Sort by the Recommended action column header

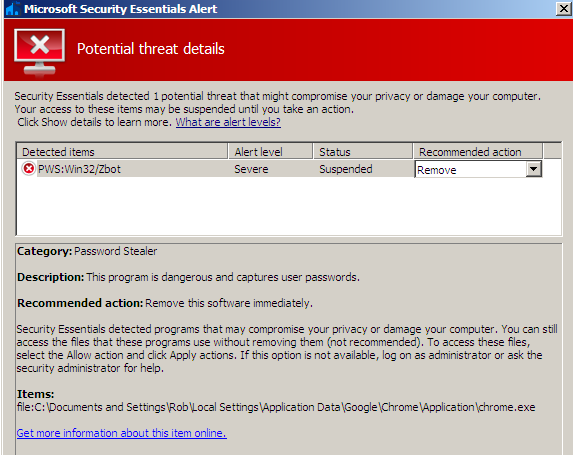click(478, 152)
